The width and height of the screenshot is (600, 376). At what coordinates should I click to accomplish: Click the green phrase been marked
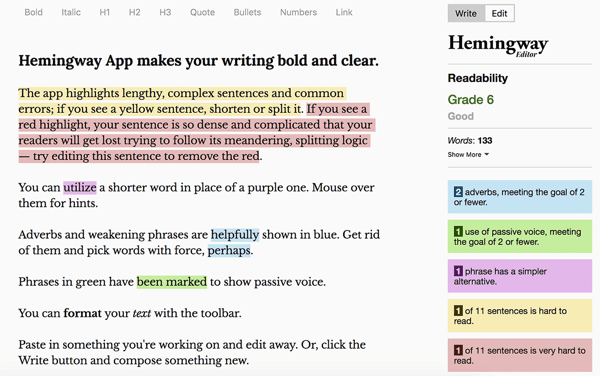tap(172, 282)
